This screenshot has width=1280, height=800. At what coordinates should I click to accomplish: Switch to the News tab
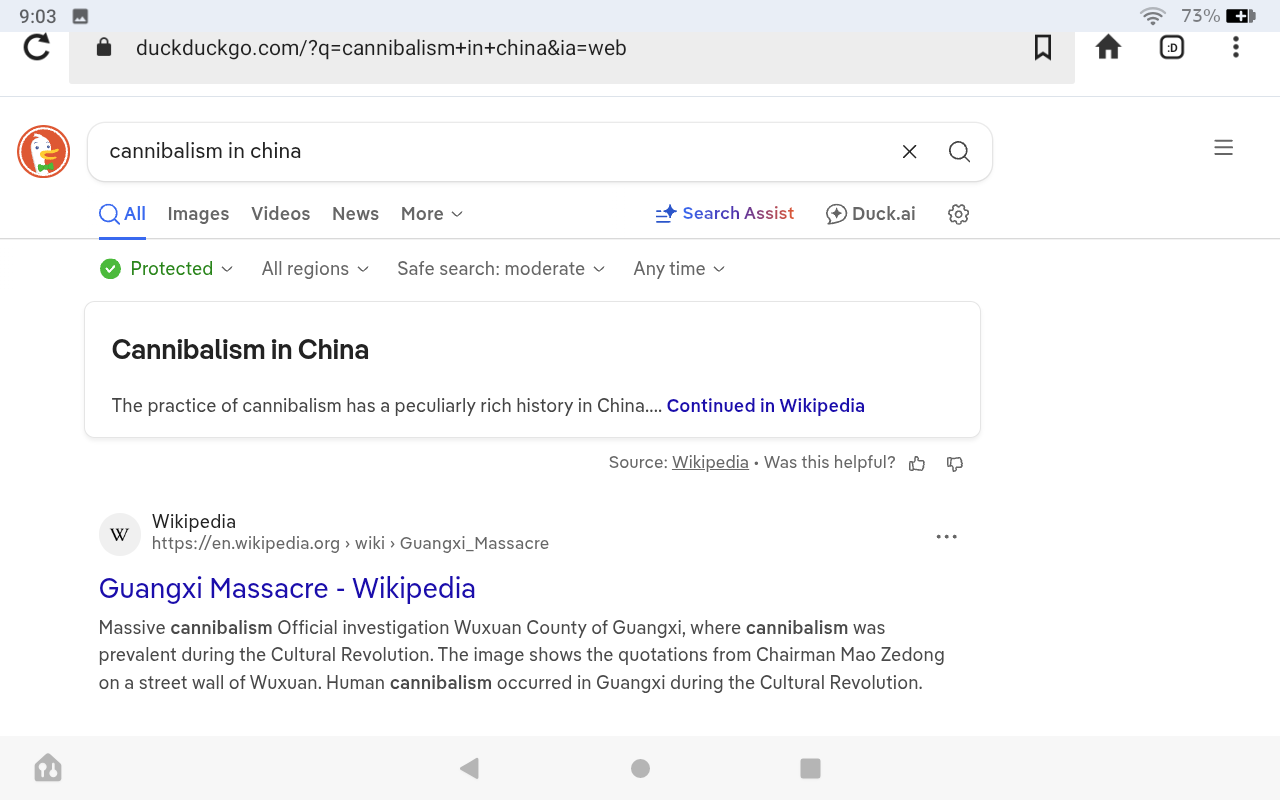click(355, 214)
